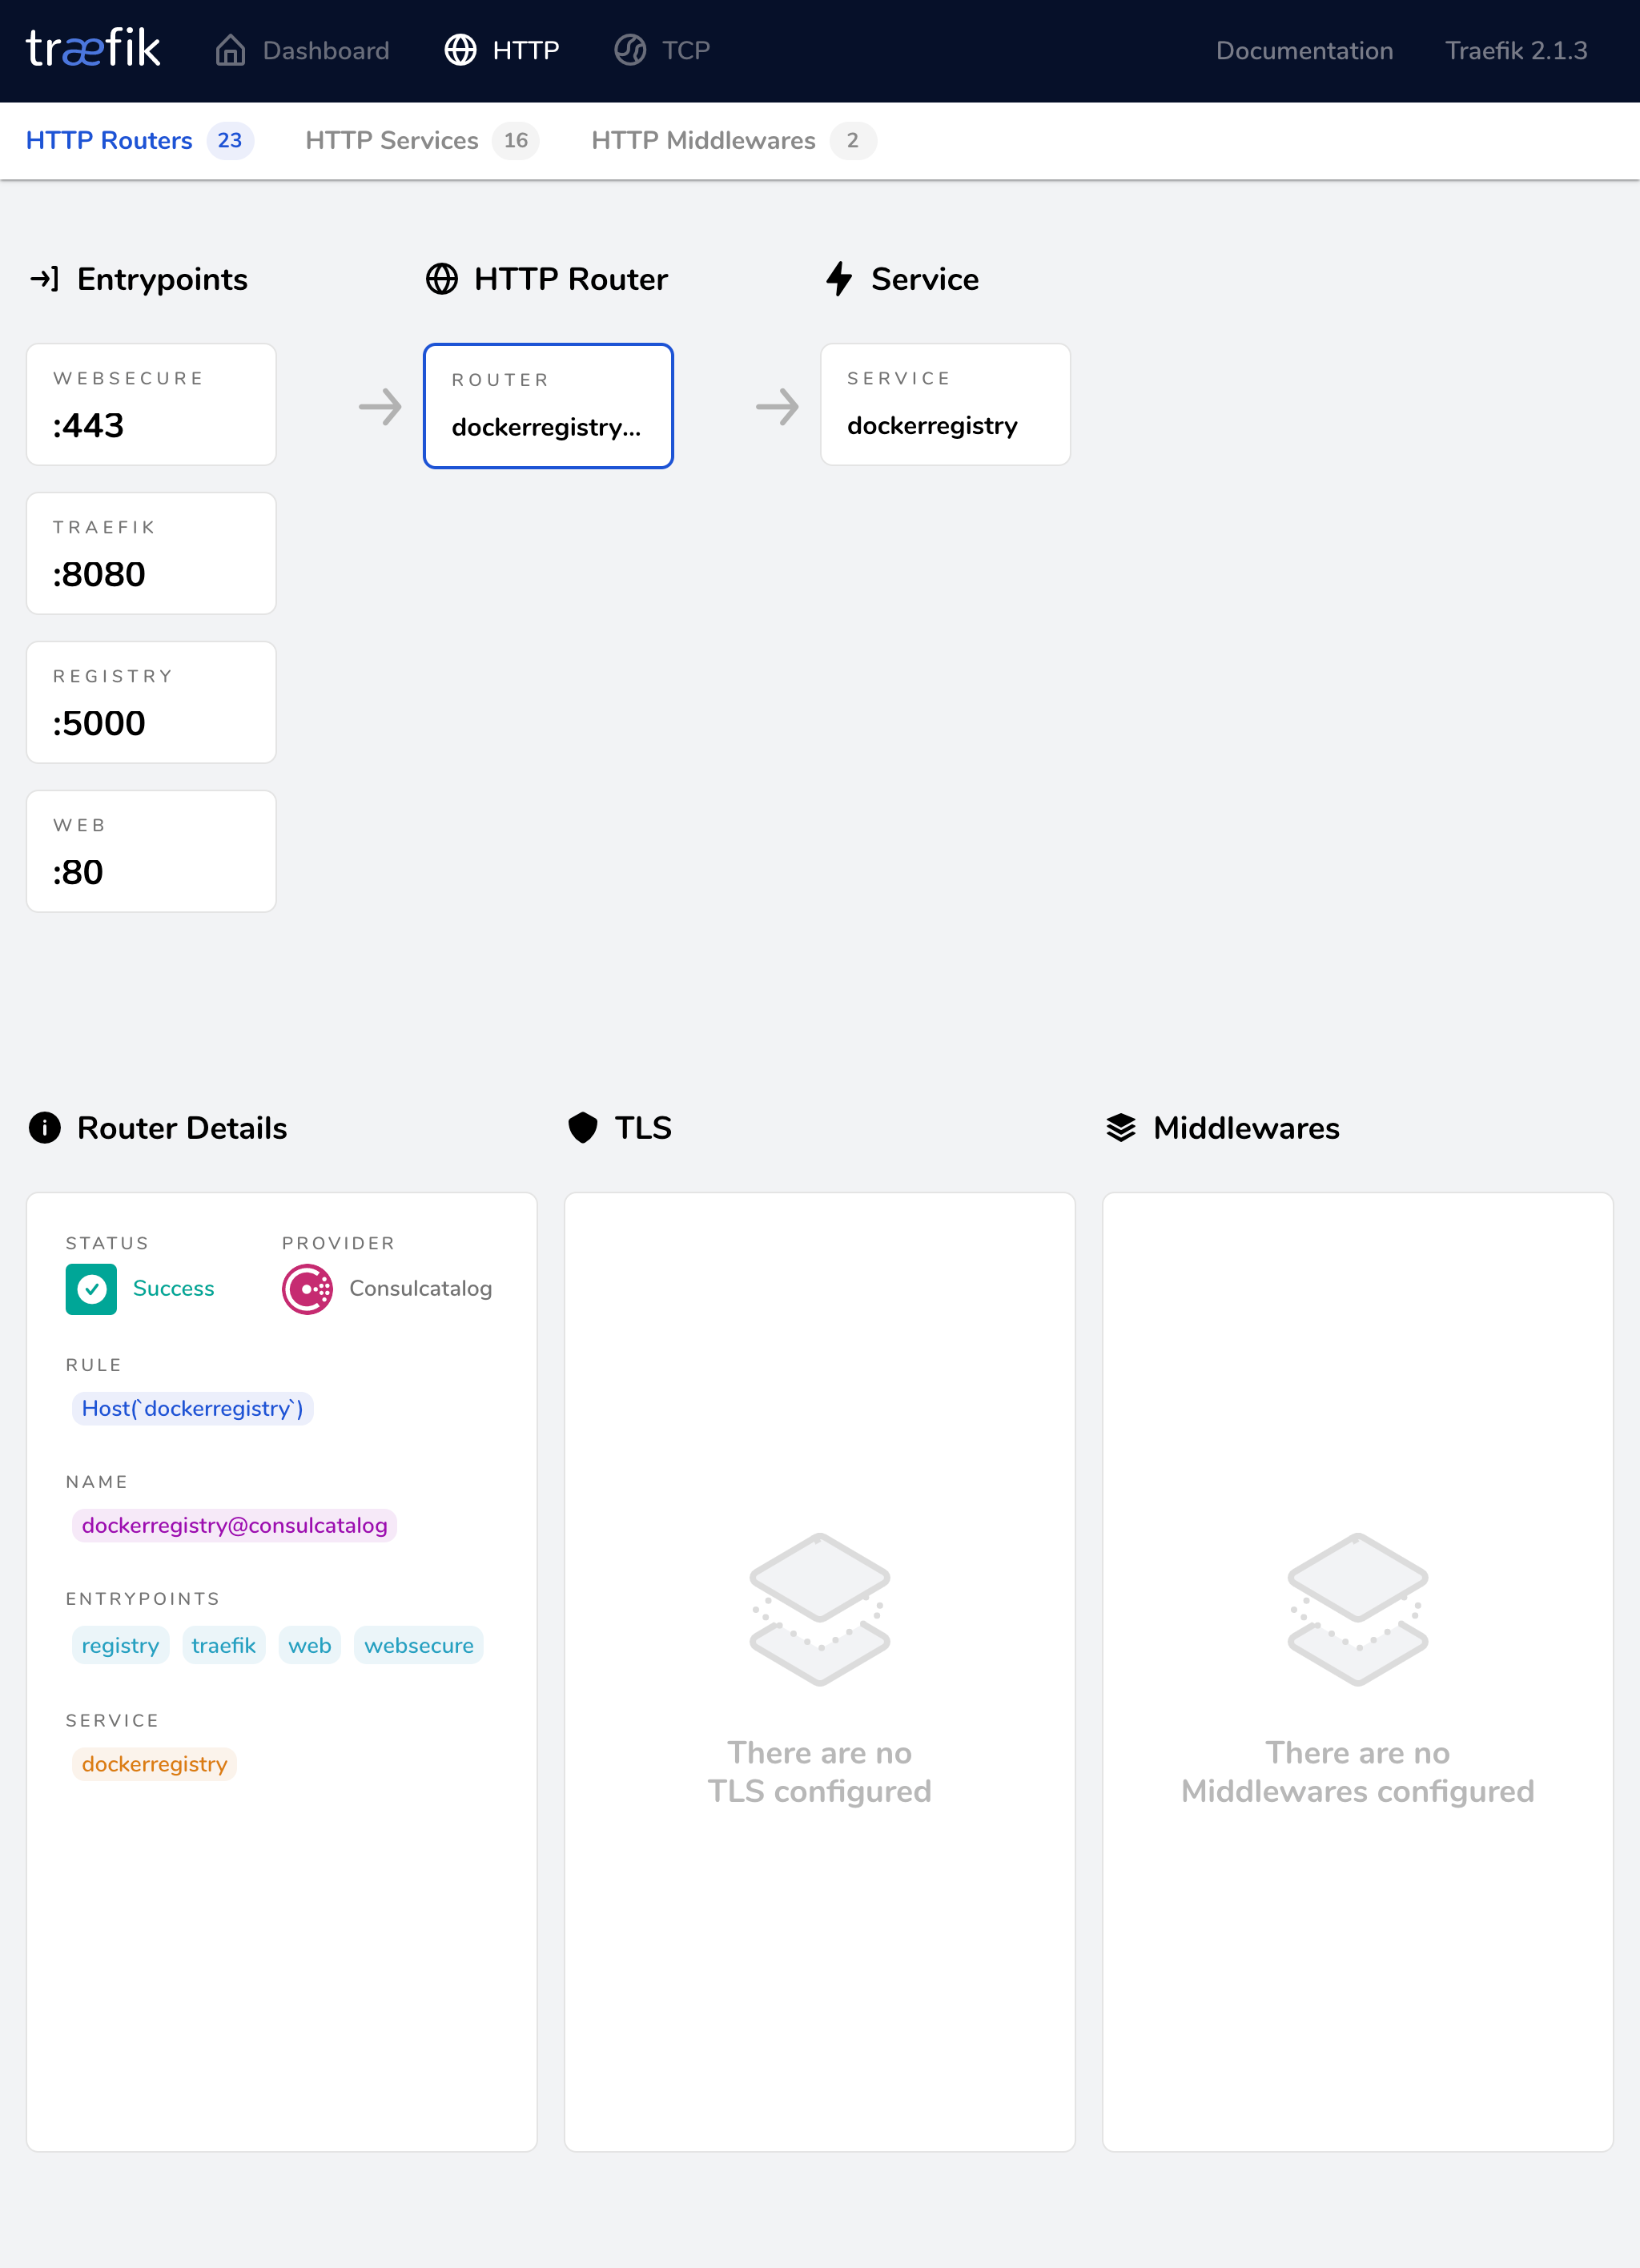Viewport: 1640px width, 2268px height.
Task: Switch to the HTTP Middlewares tab
Action: [734, 140]
